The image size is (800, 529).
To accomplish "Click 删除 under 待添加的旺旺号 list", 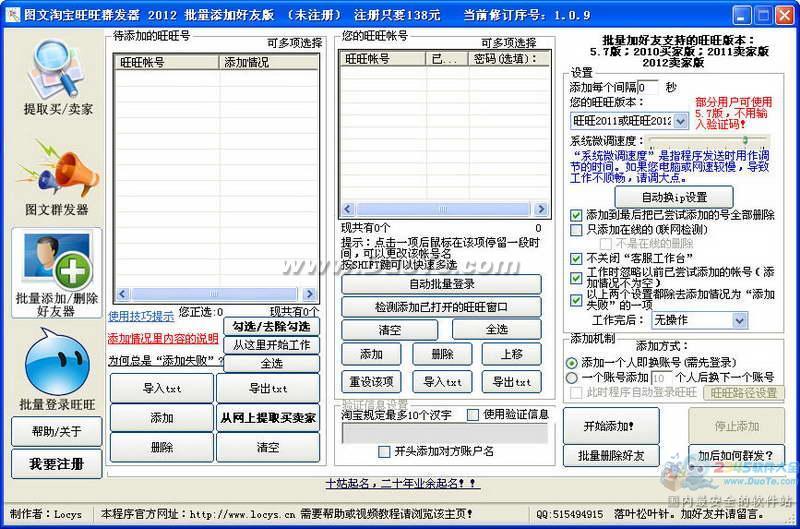I will click(x=162, y=447).
